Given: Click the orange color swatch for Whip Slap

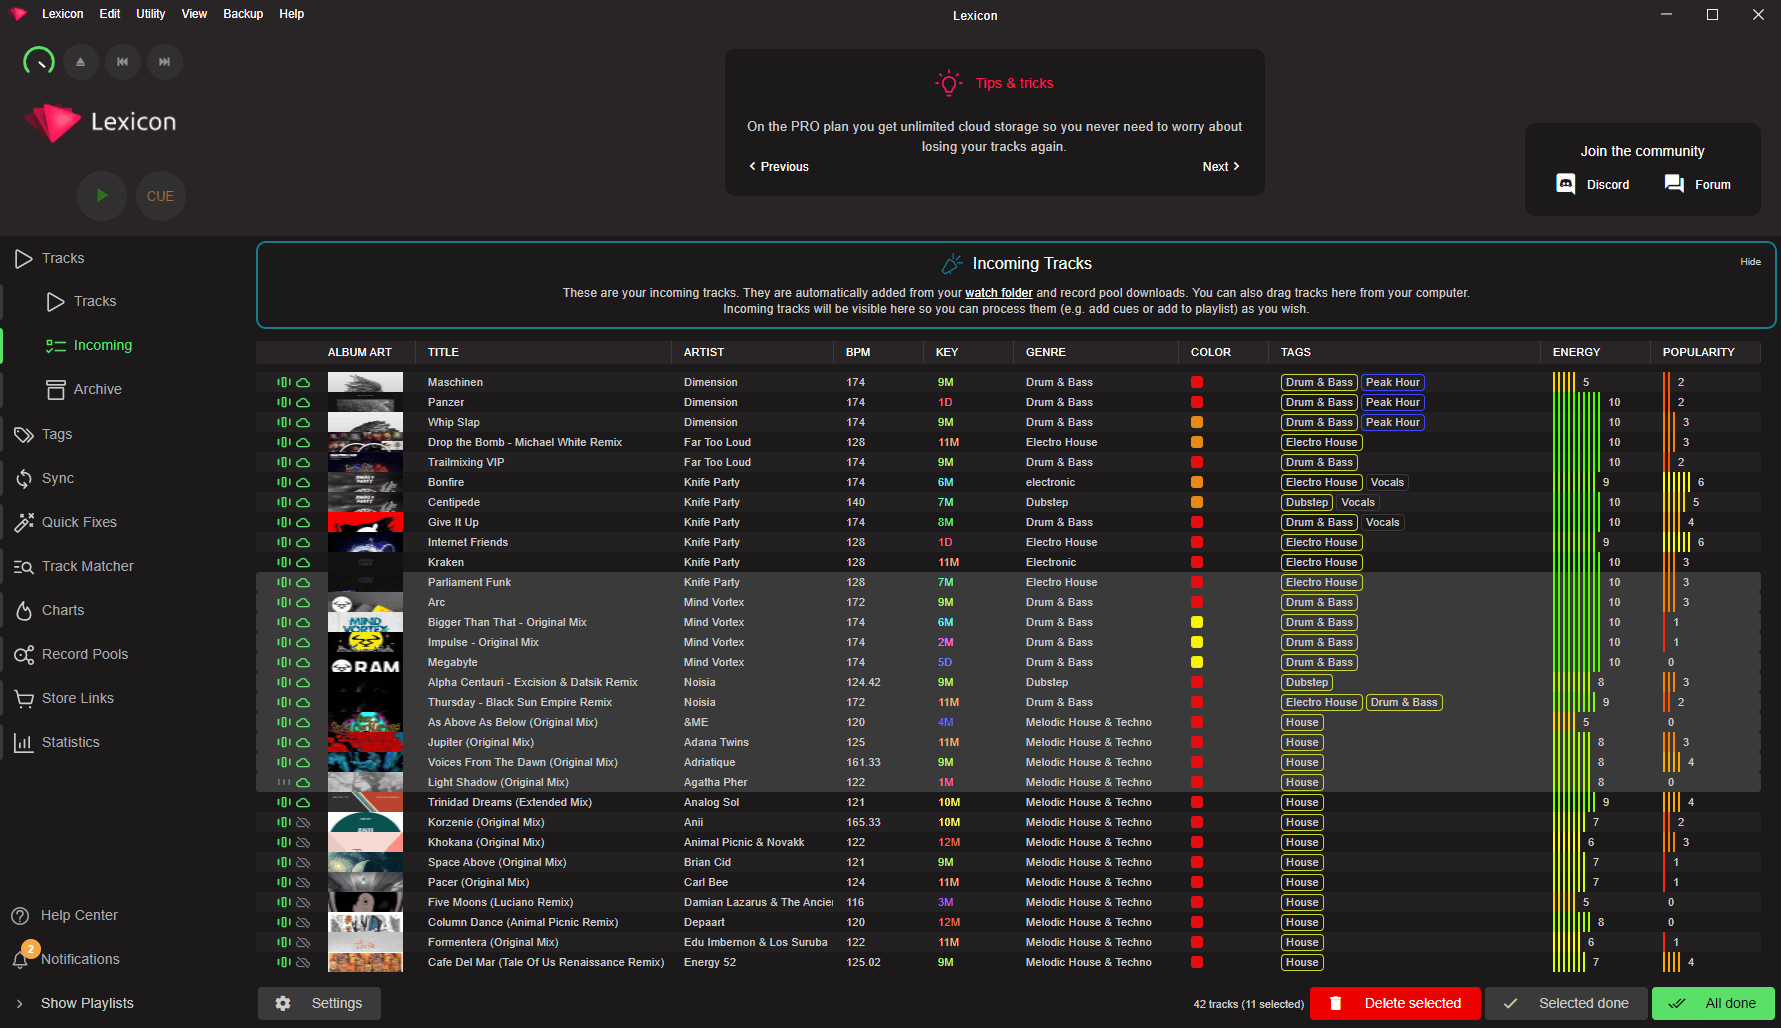Looking at the screenshot, I should (x=1197, y=422).
